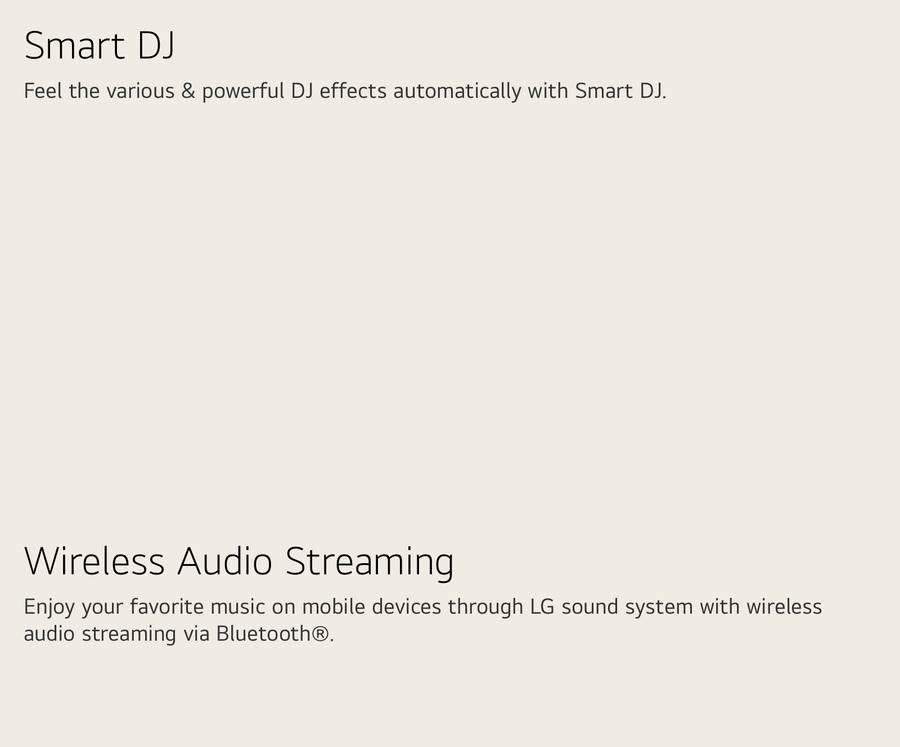
Task: Click the words "sound system" in the paragraph
Action: pyautogui.click(x=627, y=607)
